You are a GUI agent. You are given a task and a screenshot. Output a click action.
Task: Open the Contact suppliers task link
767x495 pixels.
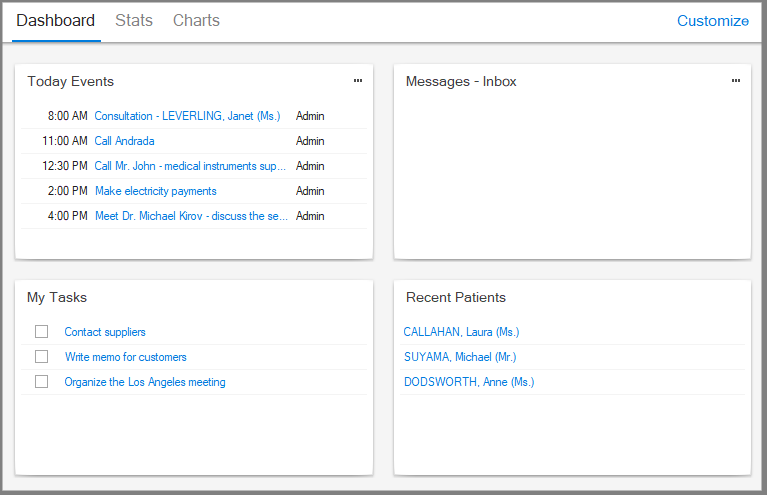point(105,332)
